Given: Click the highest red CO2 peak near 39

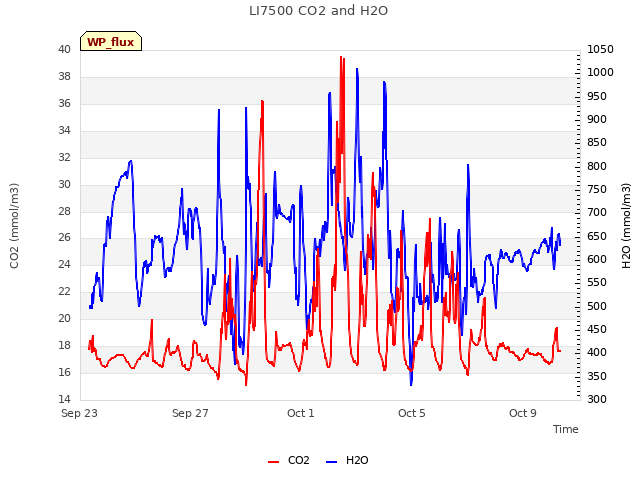Looking at the screenshot, I should tap(341, 57).
